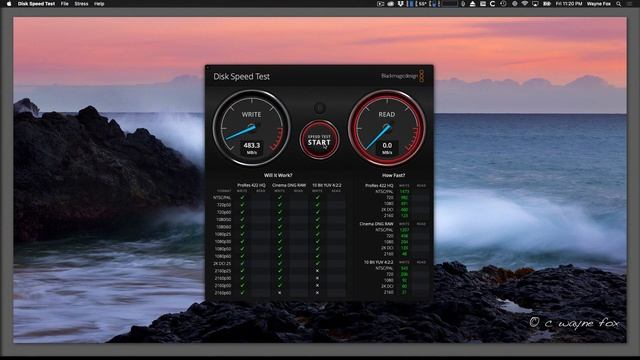The image size is (640, 360).
Task: Click the WRITE speed gauge
Action: click(251, 128)
